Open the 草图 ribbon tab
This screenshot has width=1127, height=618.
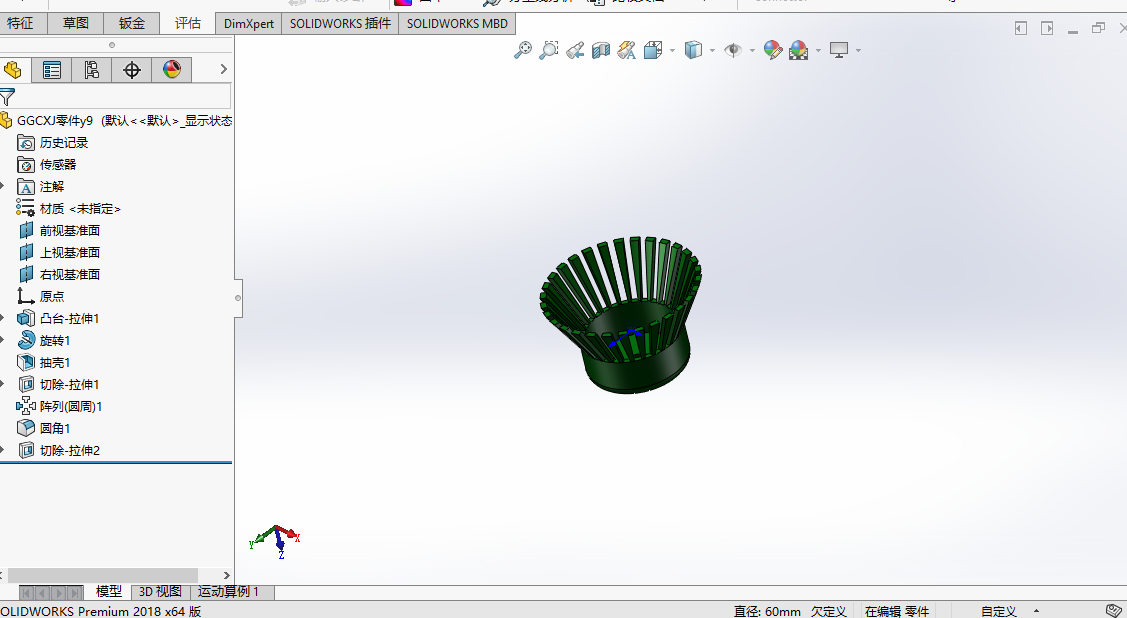pos(75,23)
